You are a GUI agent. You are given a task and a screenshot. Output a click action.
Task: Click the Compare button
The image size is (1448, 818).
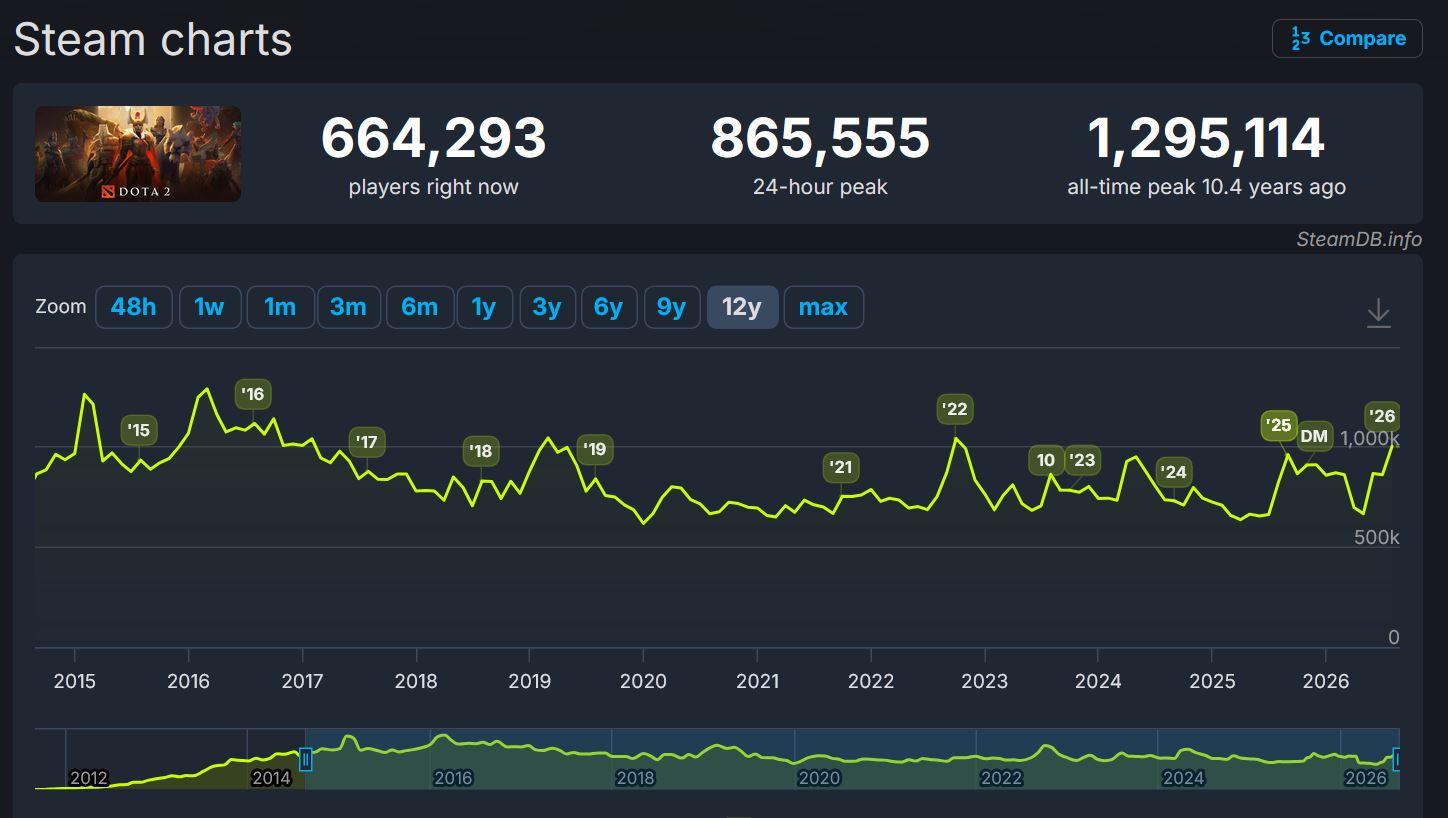point(1347,38)
